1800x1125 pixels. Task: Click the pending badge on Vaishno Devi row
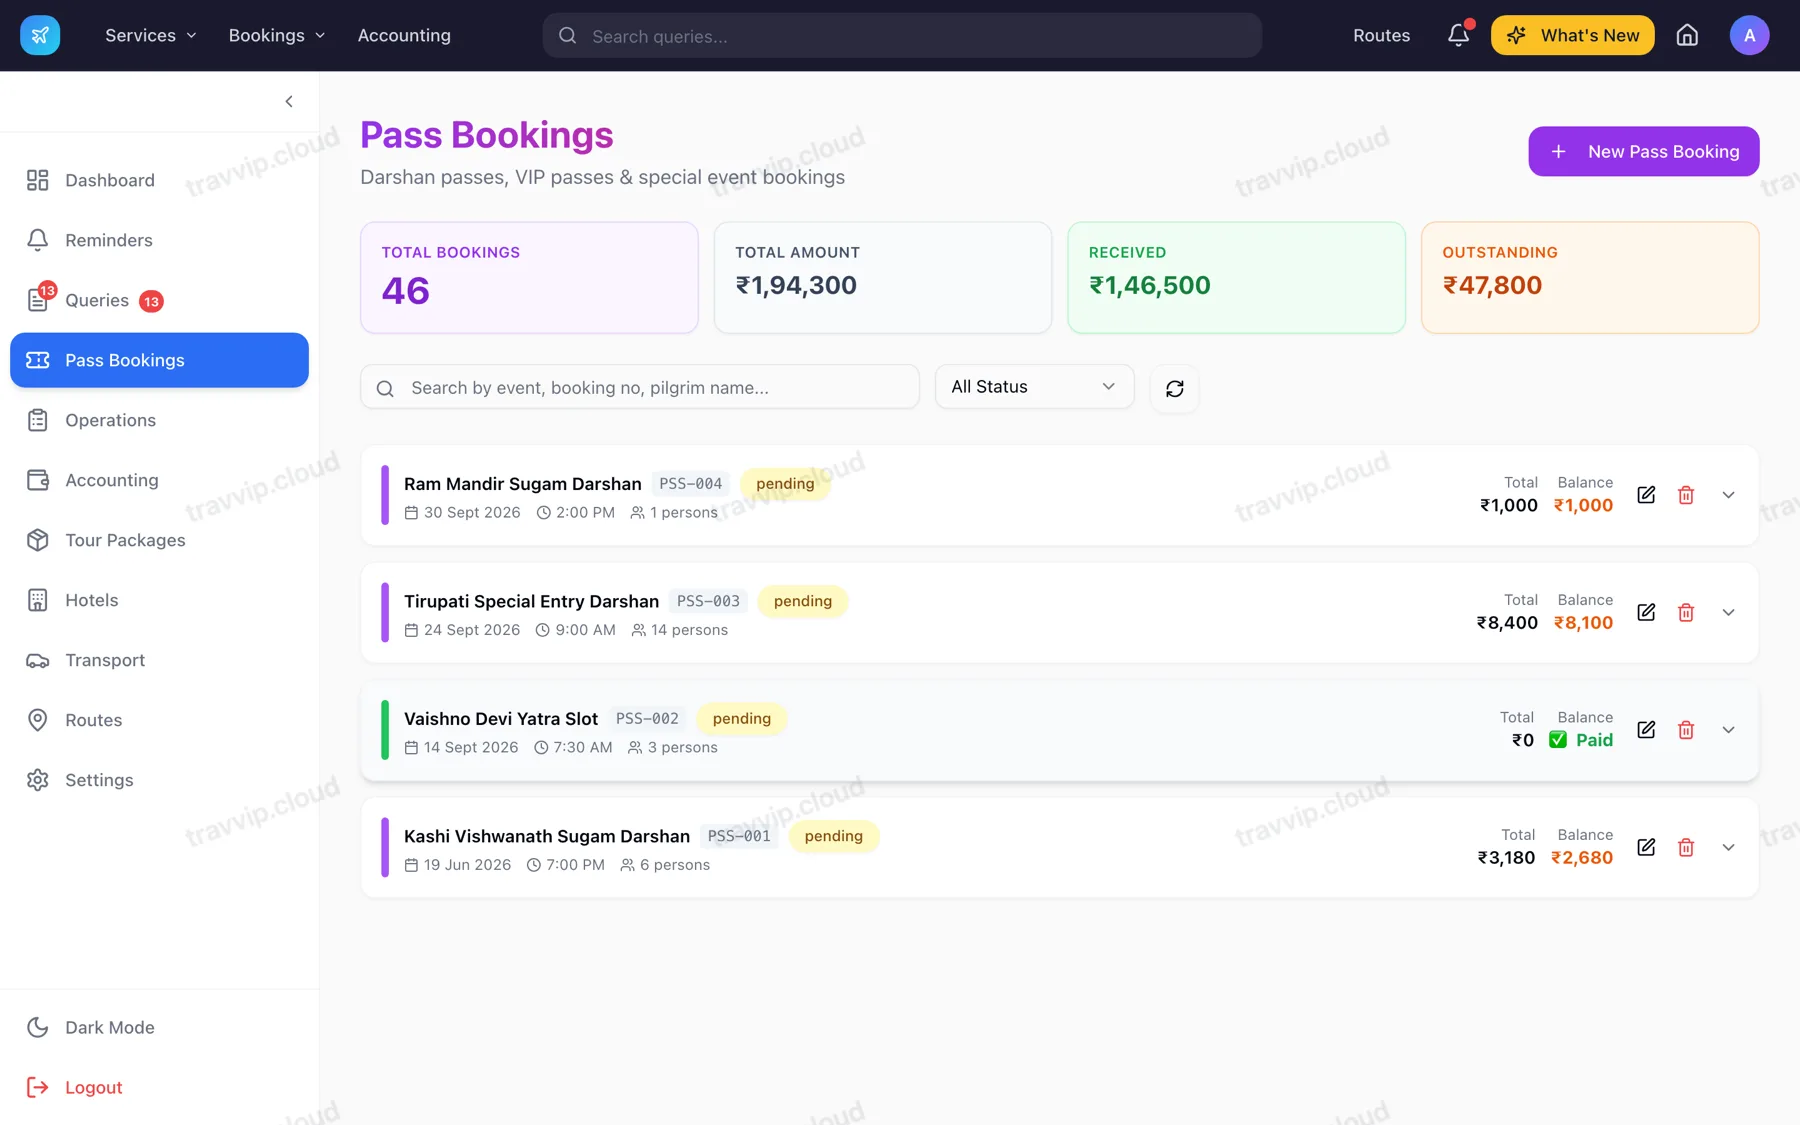click(x=742, y=718)
